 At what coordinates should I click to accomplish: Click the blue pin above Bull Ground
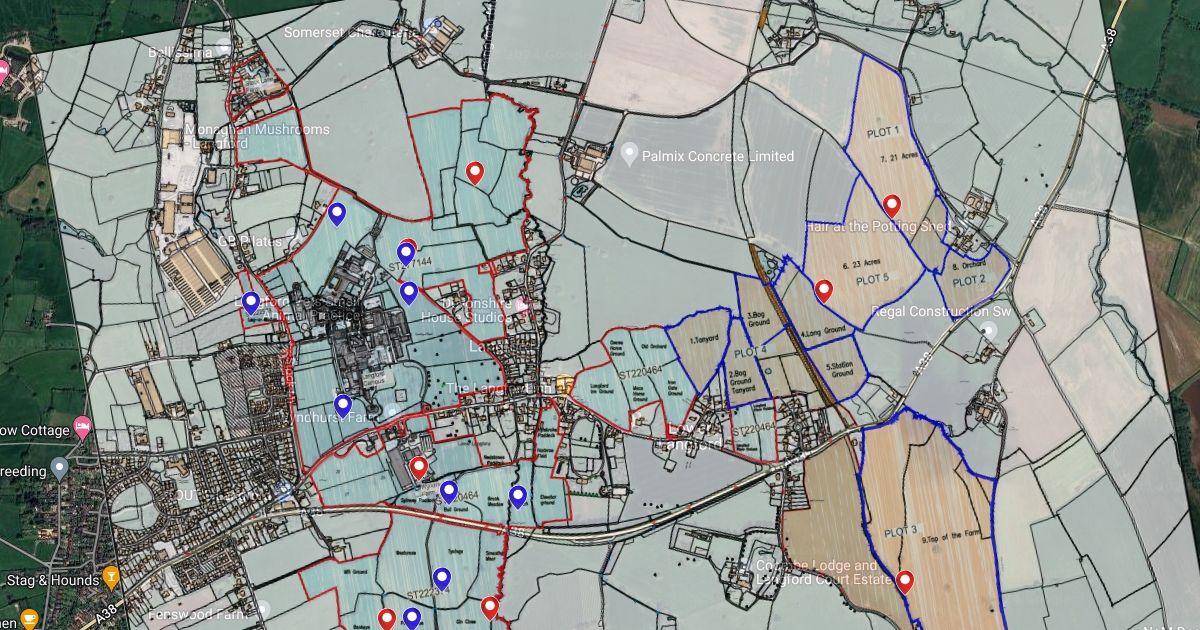coord(448,492)
